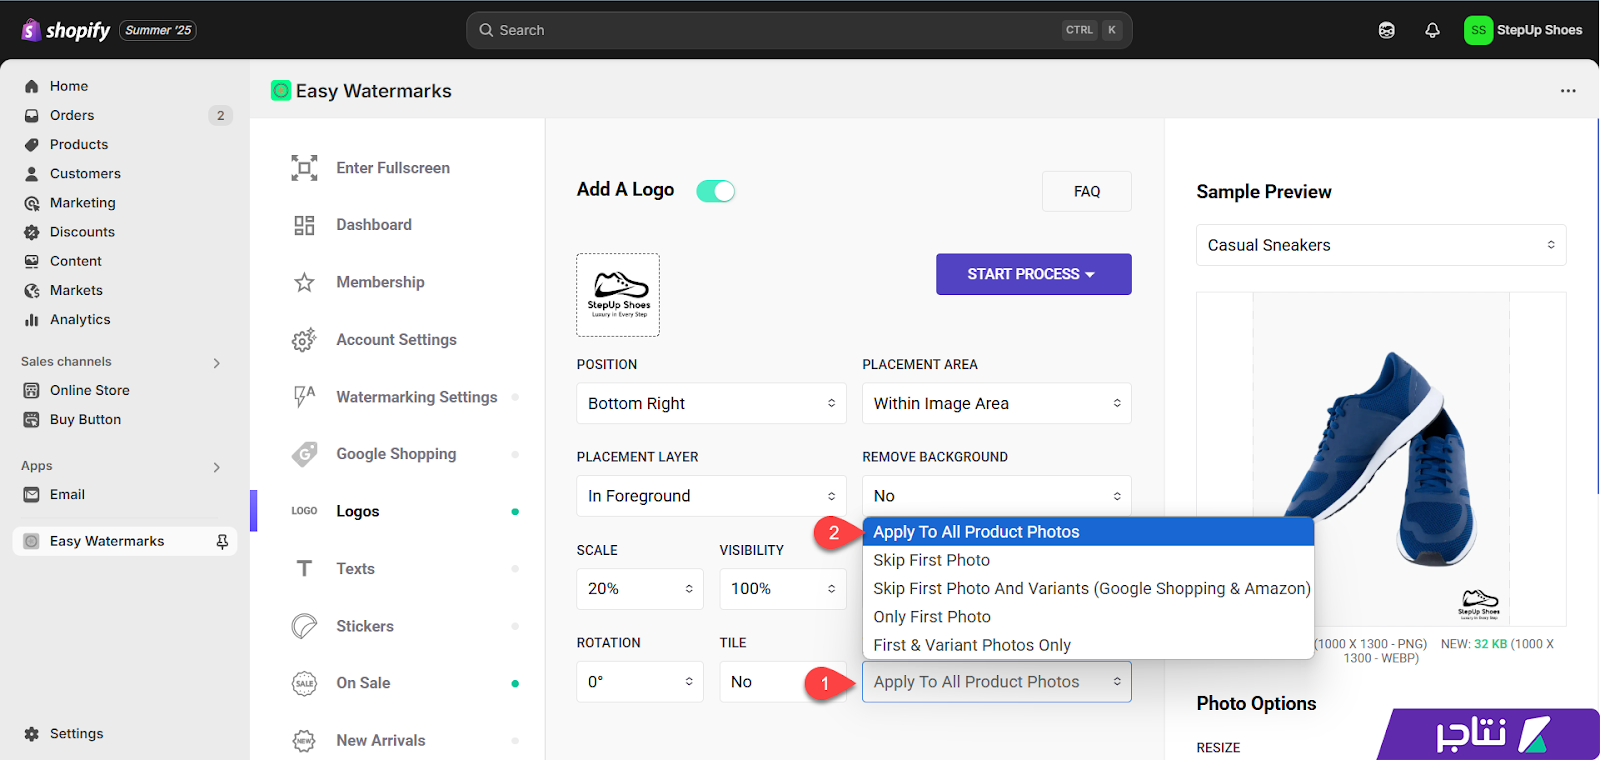This screenshot has width=1600, height=760.
Task: Open Placement Layer dropdown In Foreground
Action: (711, 496)
